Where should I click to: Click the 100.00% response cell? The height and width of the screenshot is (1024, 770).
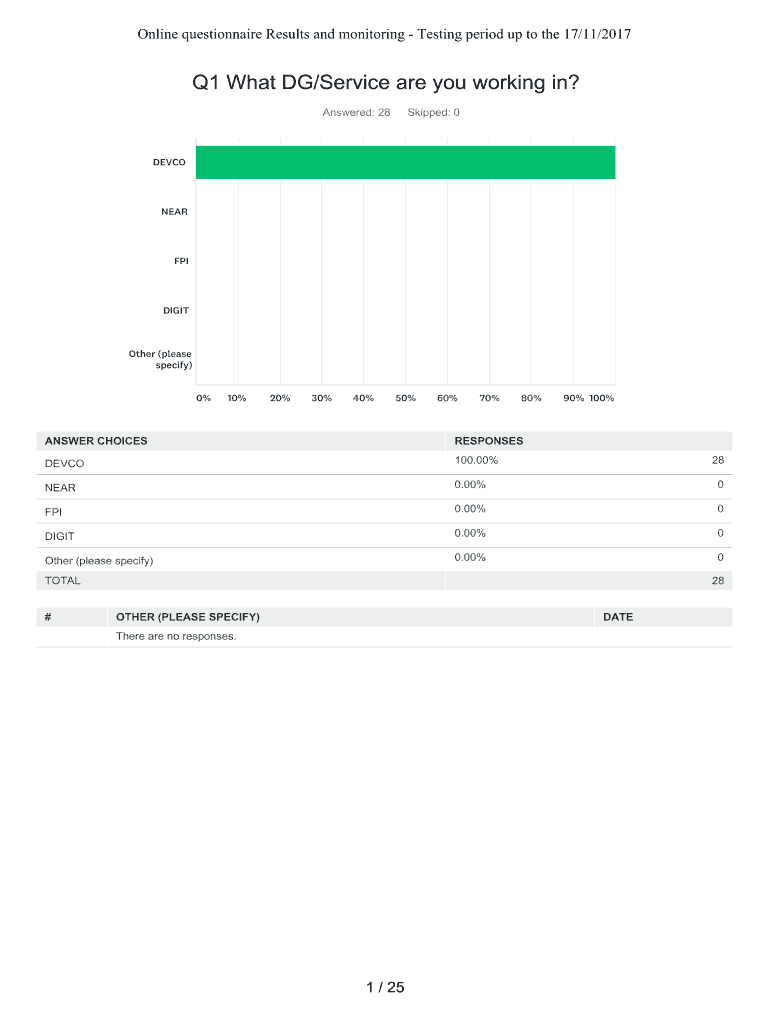476,461
